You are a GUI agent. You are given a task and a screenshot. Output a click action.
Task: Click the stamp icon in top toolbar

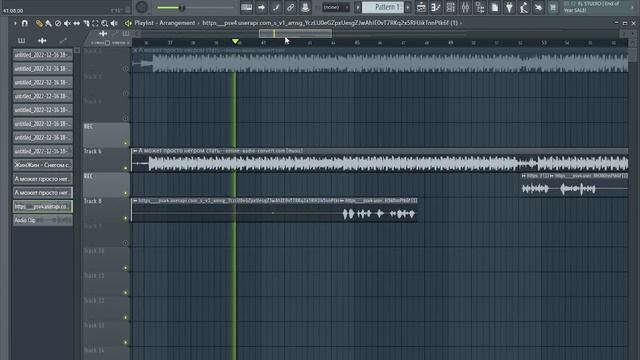point(305,7)
